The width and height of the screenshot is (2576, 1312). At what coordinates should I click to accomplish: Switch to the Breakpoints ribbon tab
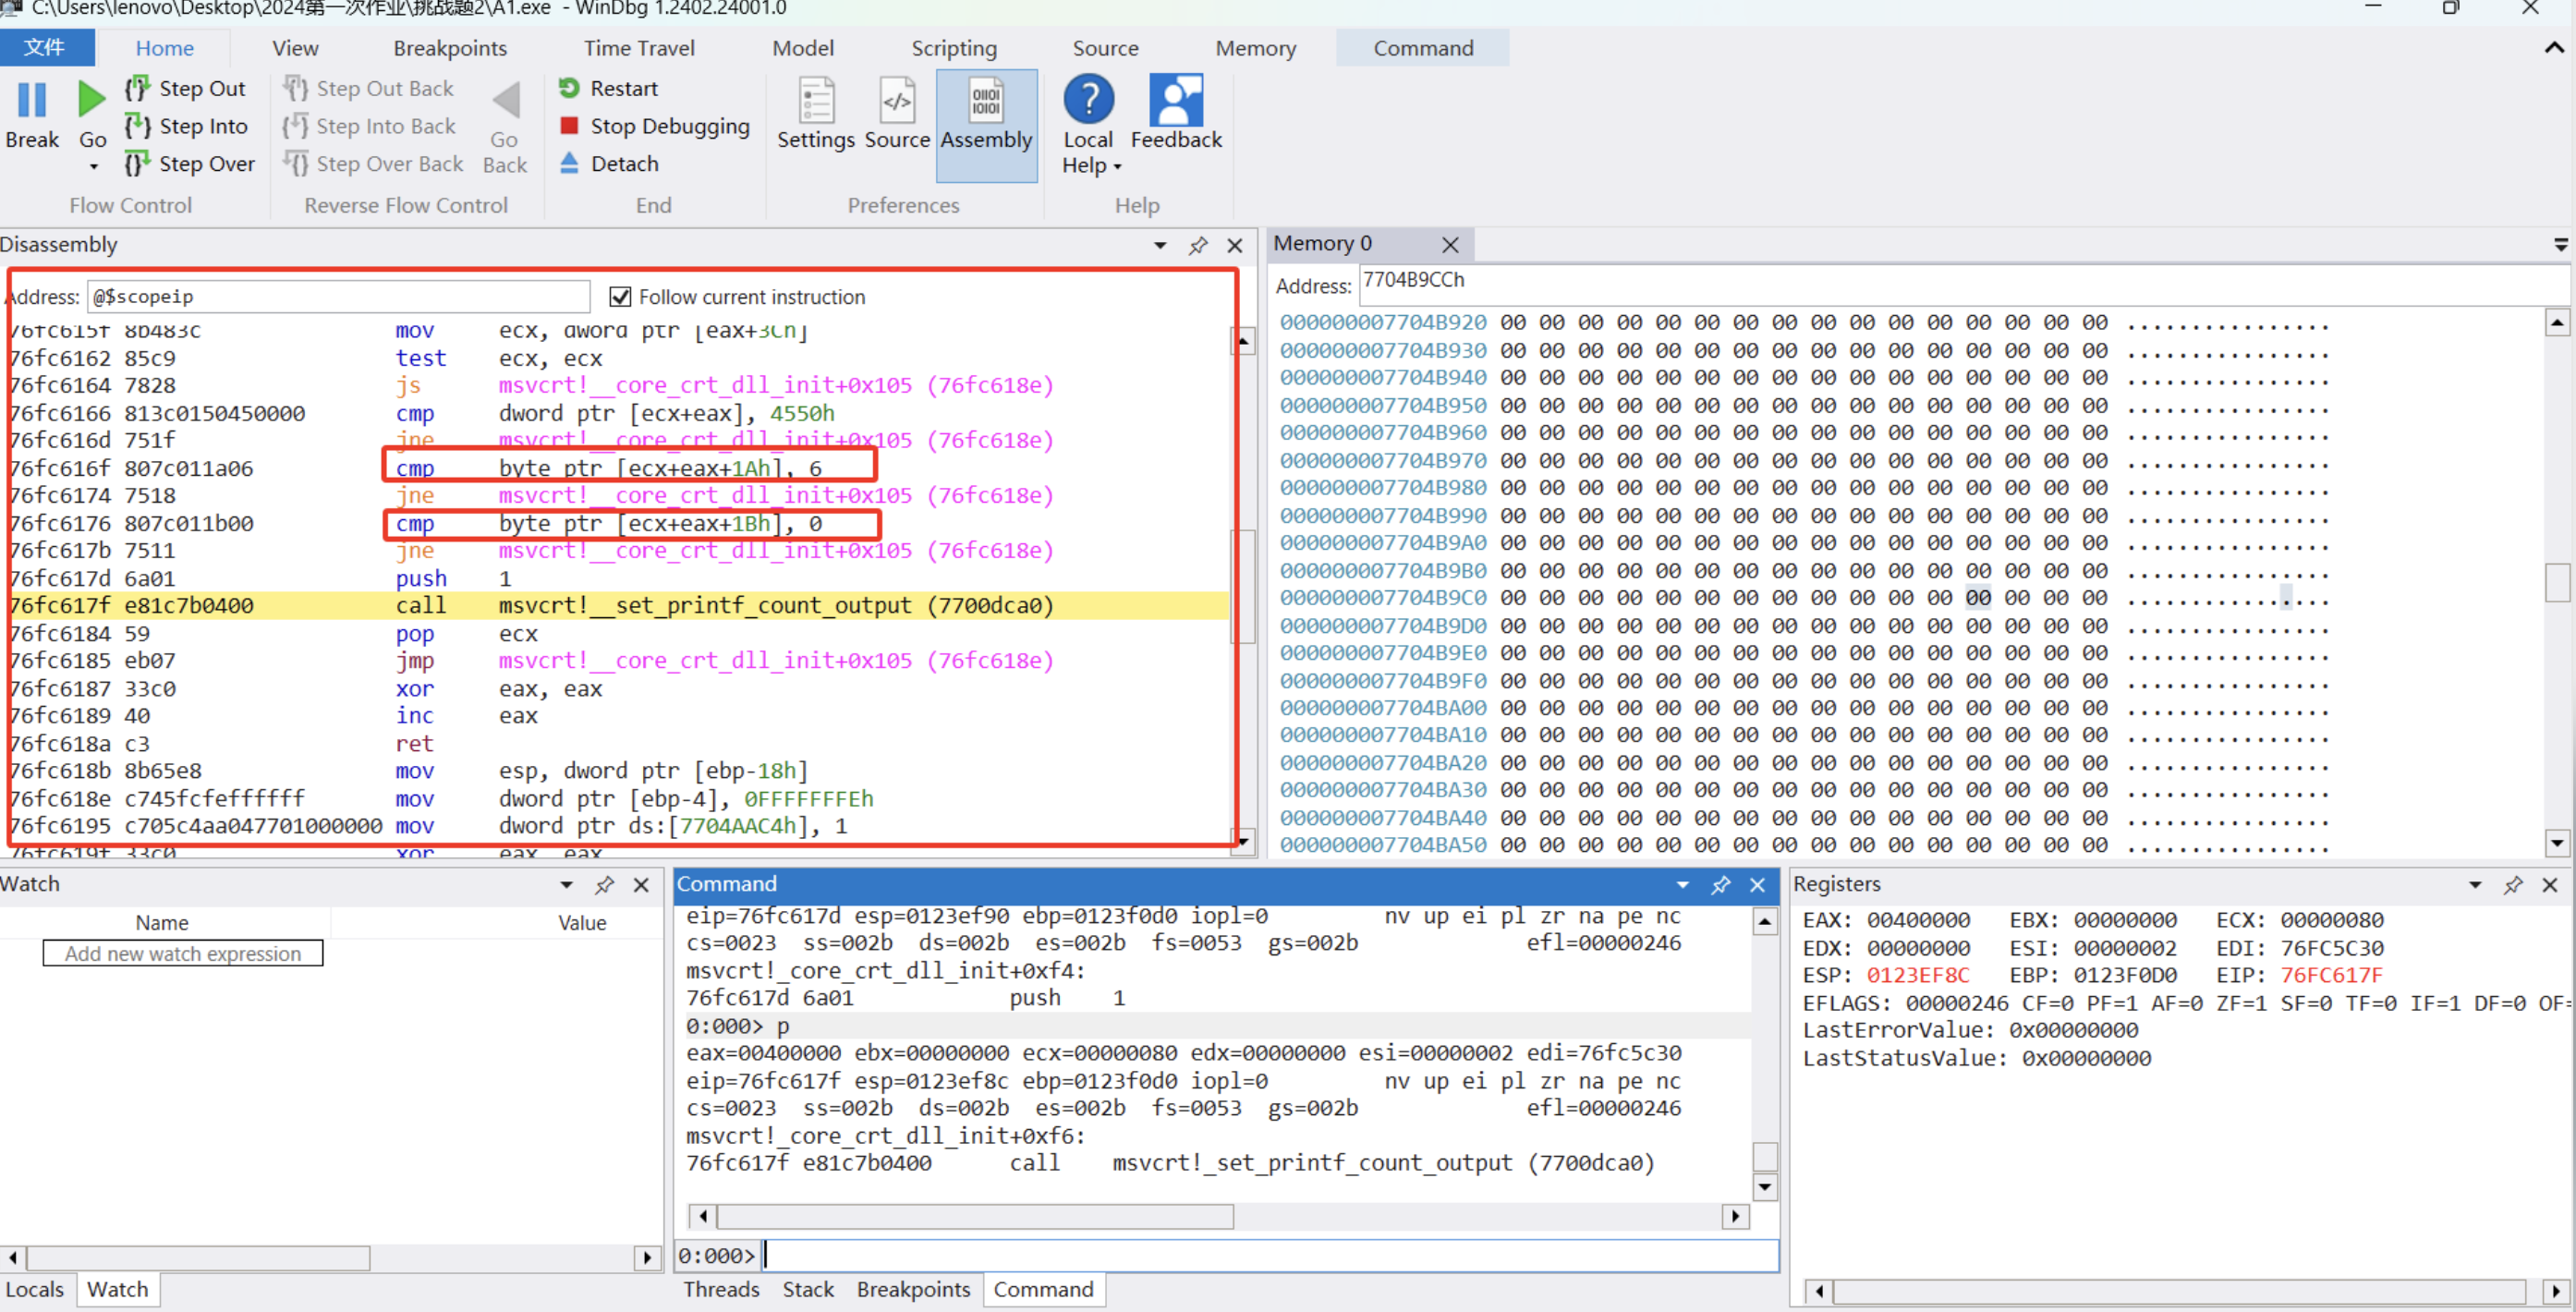click(449, 48)
